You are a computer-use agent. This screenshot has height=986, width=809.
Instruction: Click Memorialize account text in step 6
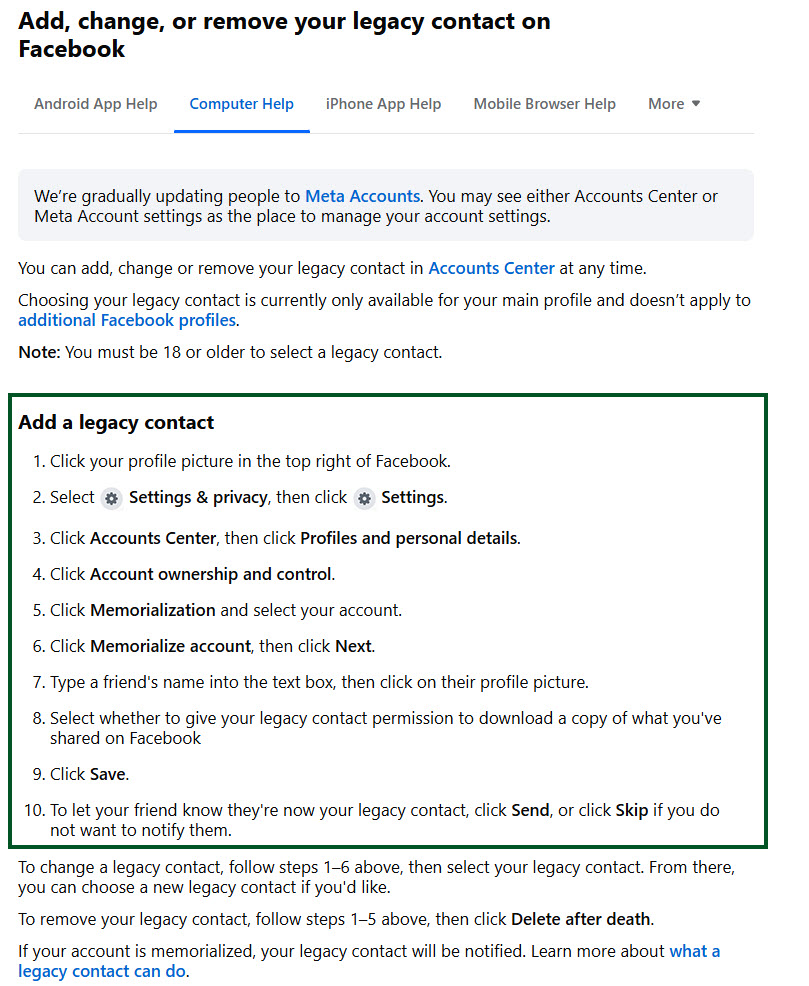pos(170,646)
